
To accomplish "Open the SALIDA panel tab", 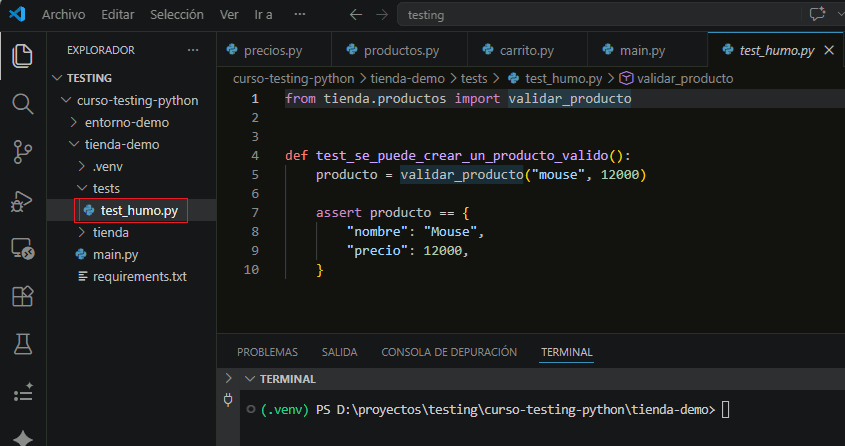I will [340, 352].
